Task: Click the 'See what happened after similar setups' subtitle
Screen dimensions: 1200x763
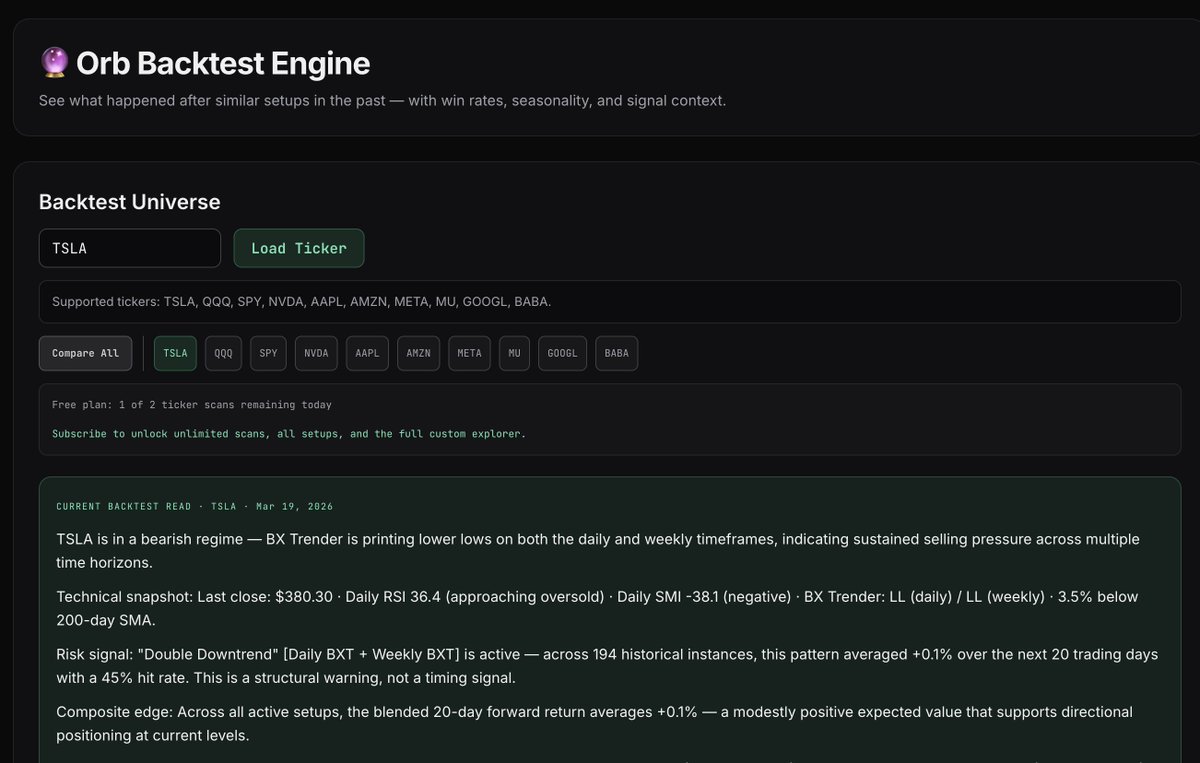Action: click(x=382, y=101)
